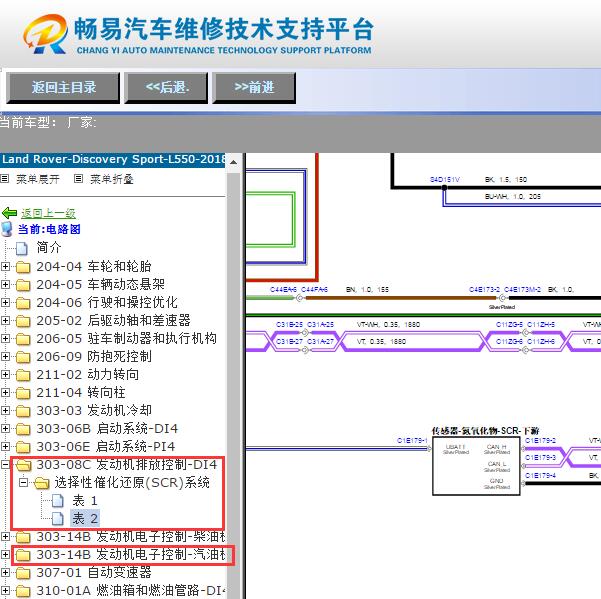This screenshot has height=599, width=601.
Task: Expand the 303-03 发动机冷却 node
Action: (x=5, y=410)
